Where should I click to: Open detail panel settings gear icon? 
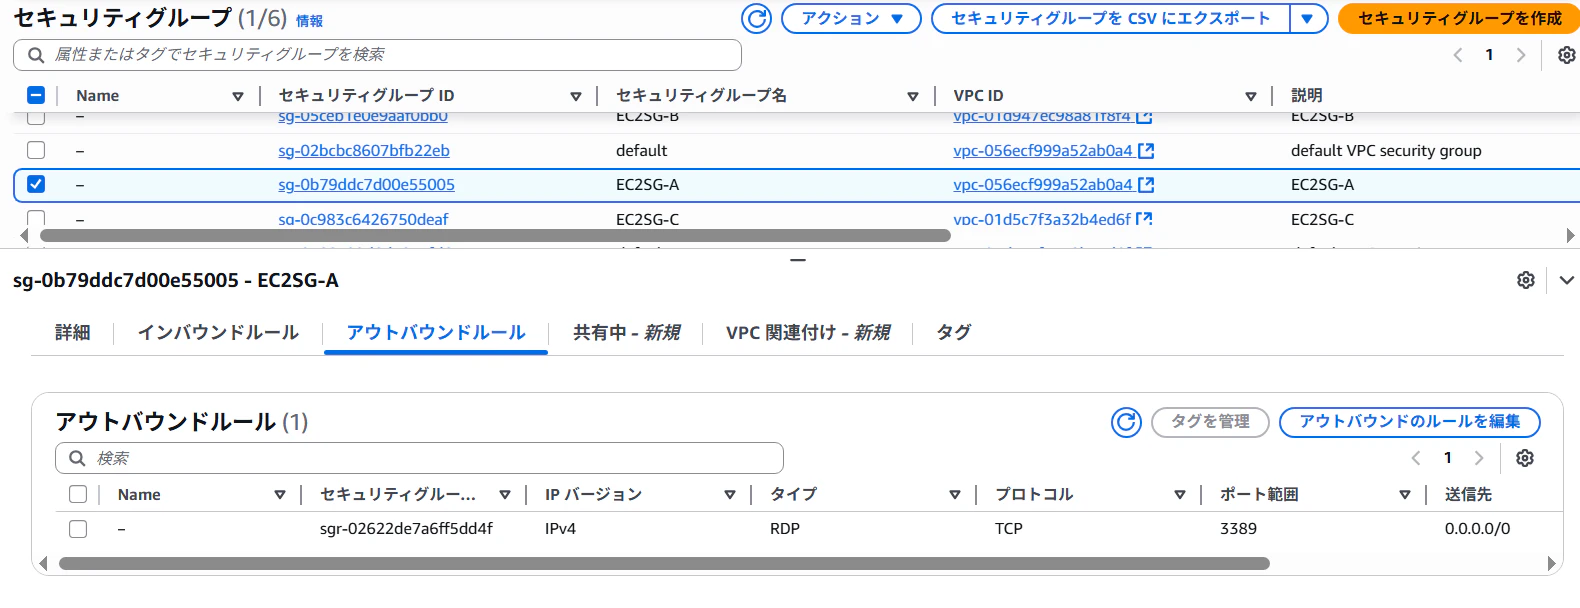click(1525, 280)
